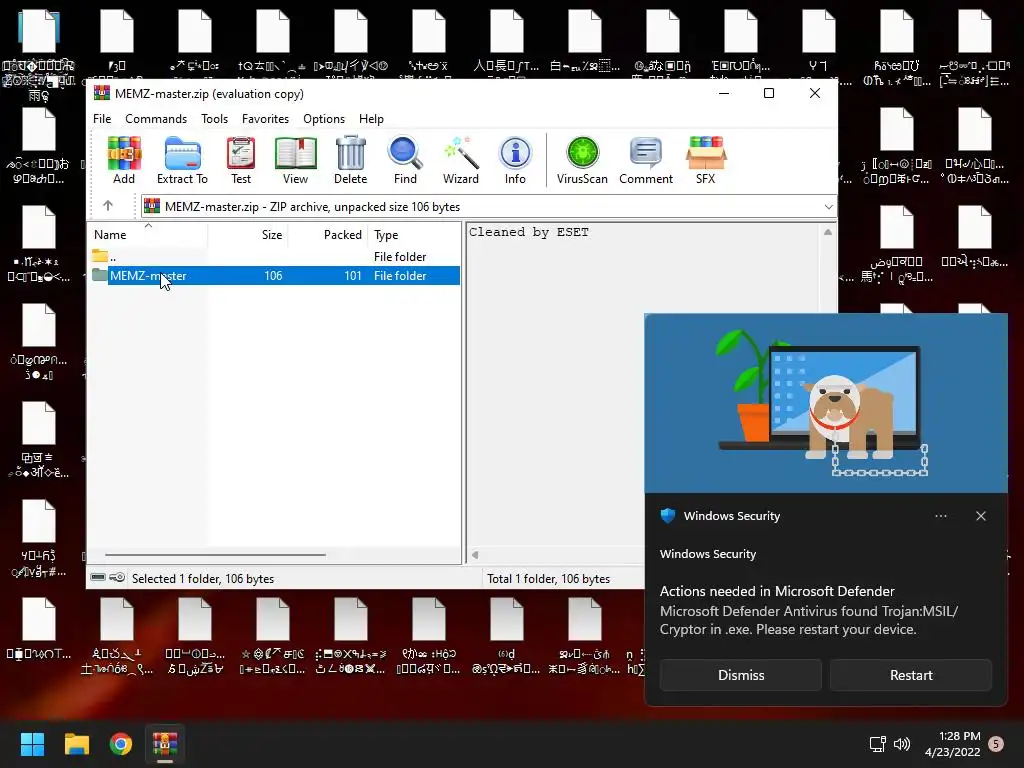Open File Explorer from the taskbar
The height and width of the screenshot is (768, 1024).
click(x=76, y=744)
